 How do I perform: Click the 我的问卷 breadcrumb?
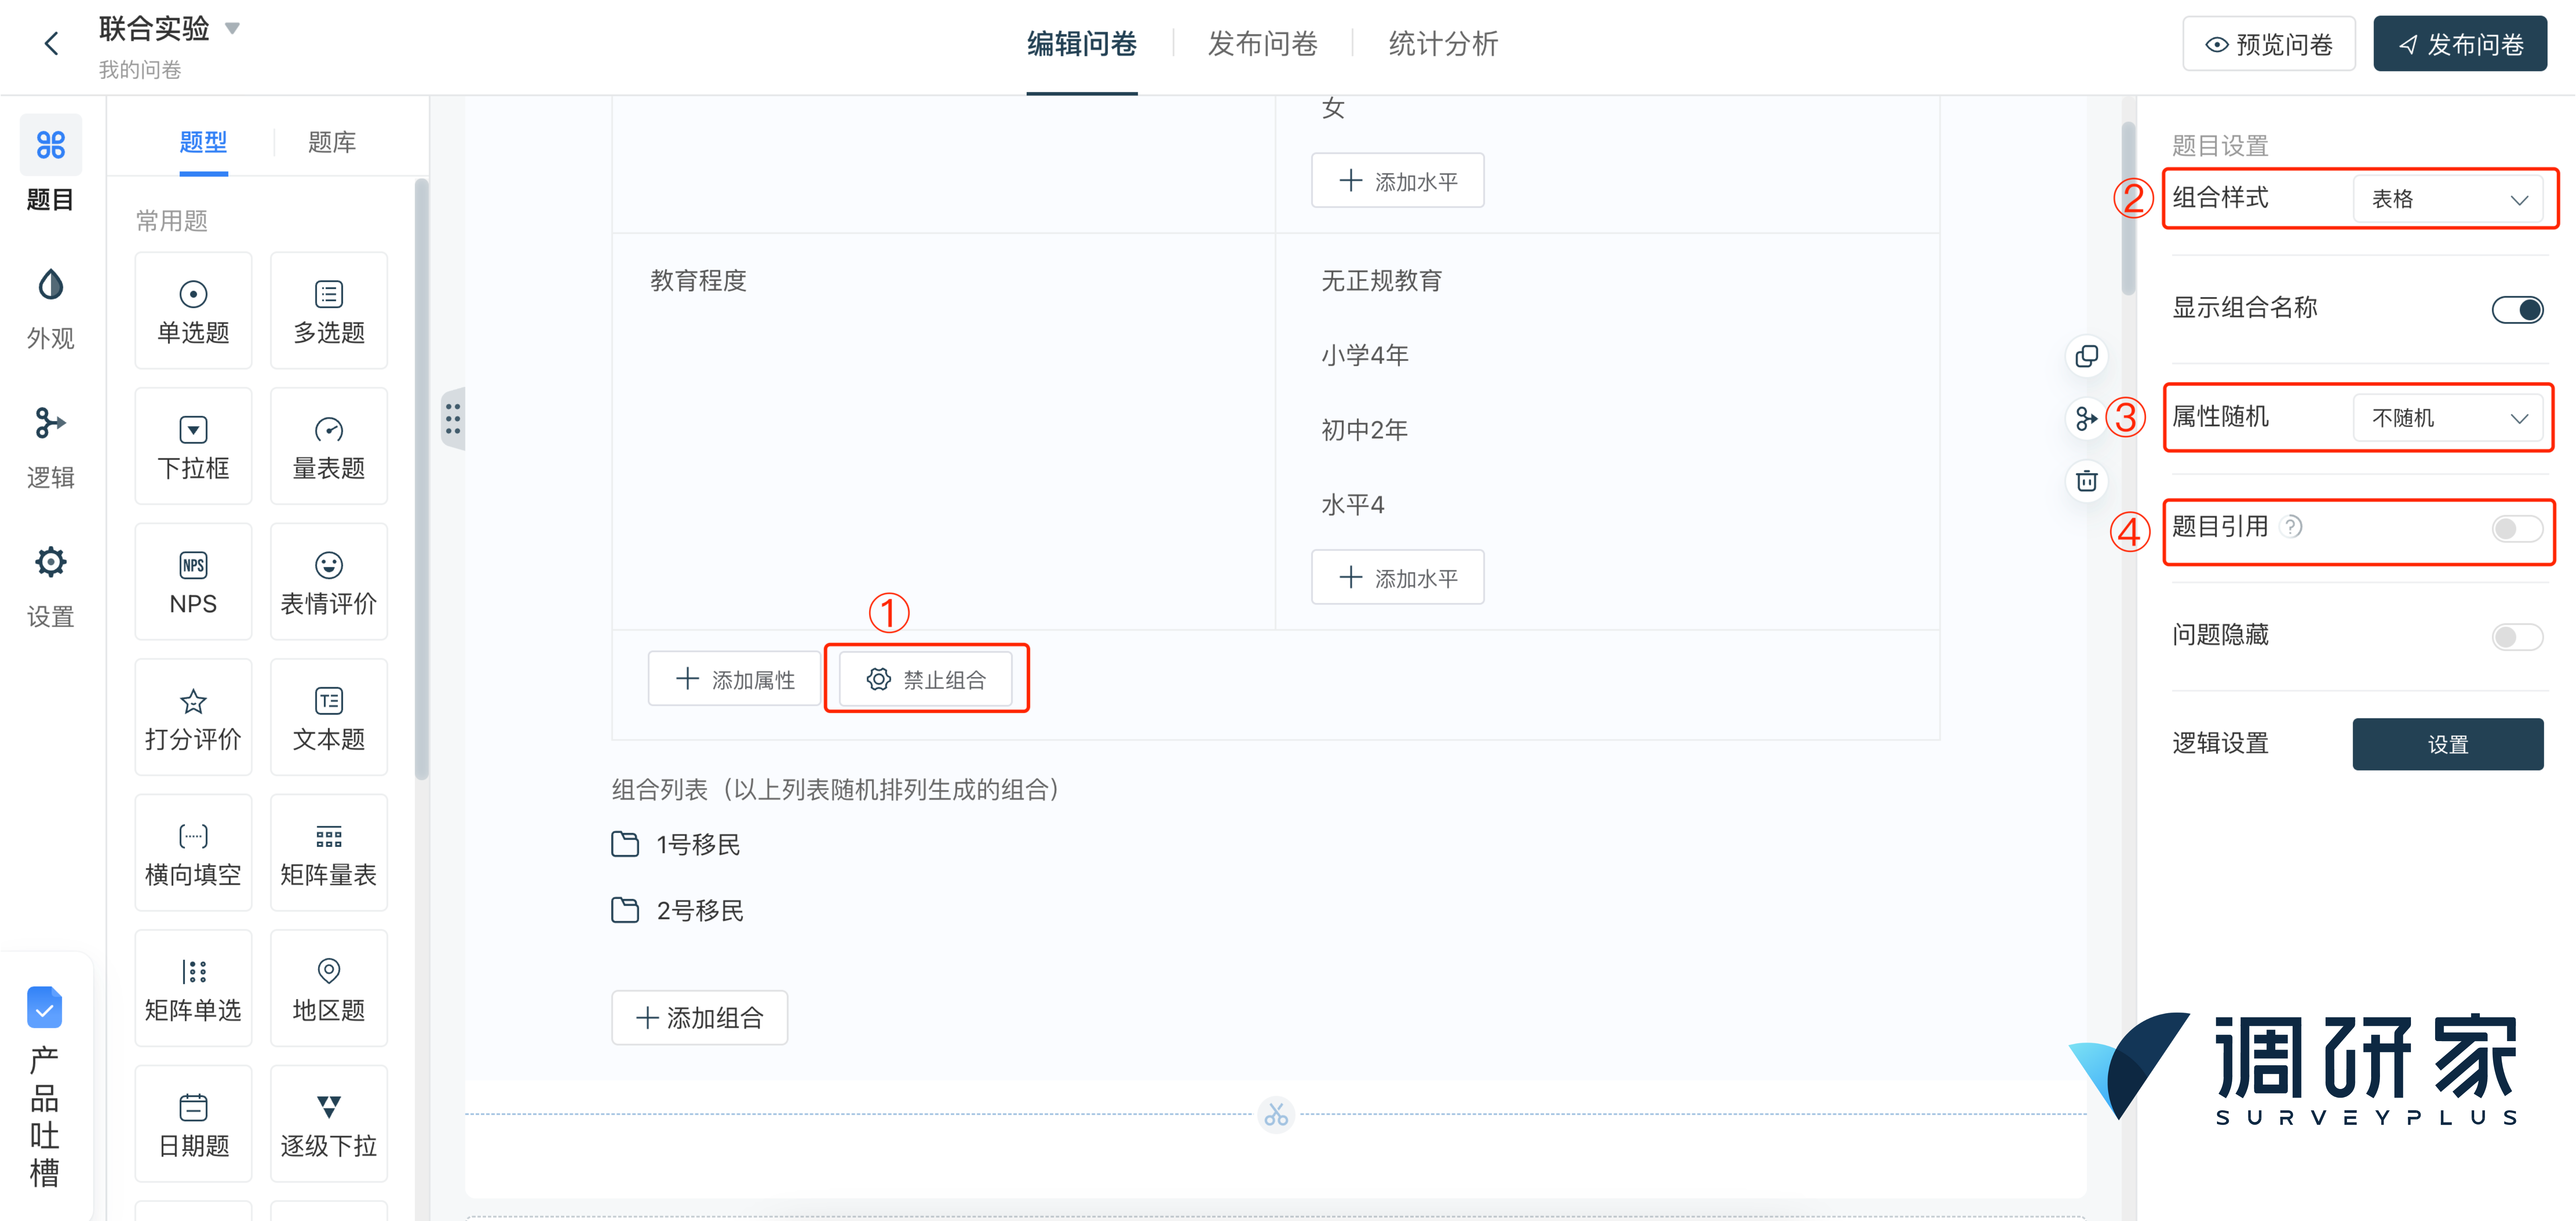140,70
